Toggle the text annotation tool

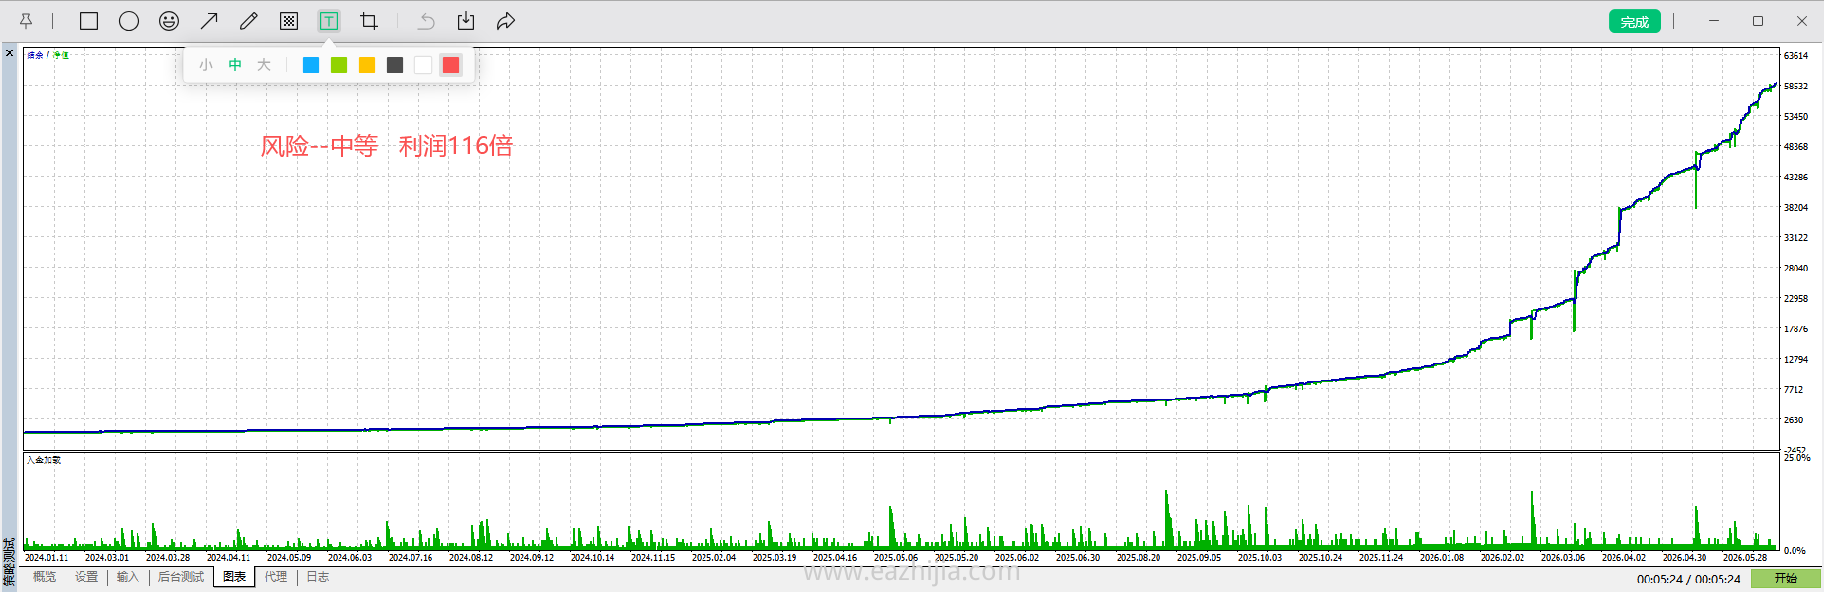[329, 21]
